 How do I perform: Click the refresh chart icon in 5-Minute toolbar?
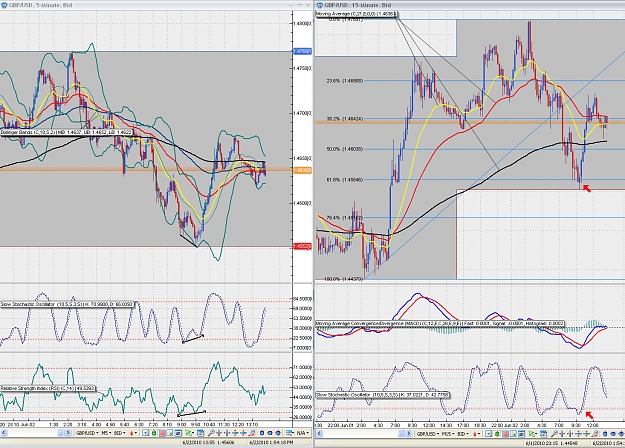point(200,433)
